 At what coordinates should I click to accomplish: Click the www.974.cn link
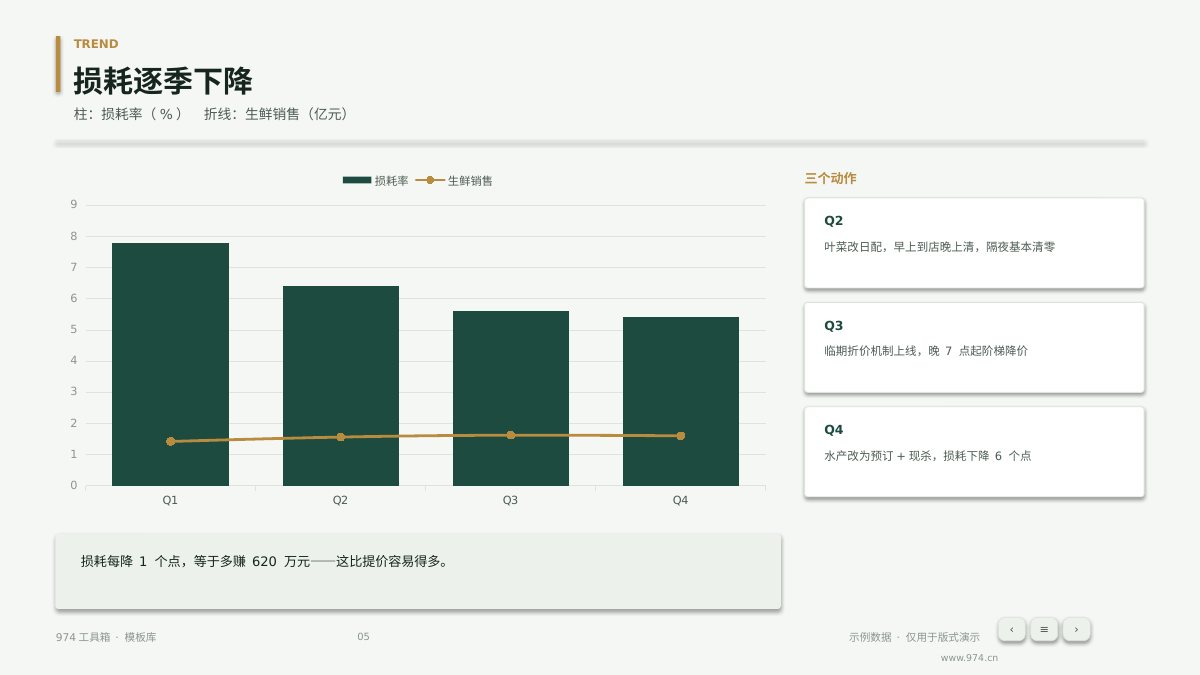coord(969,658)
